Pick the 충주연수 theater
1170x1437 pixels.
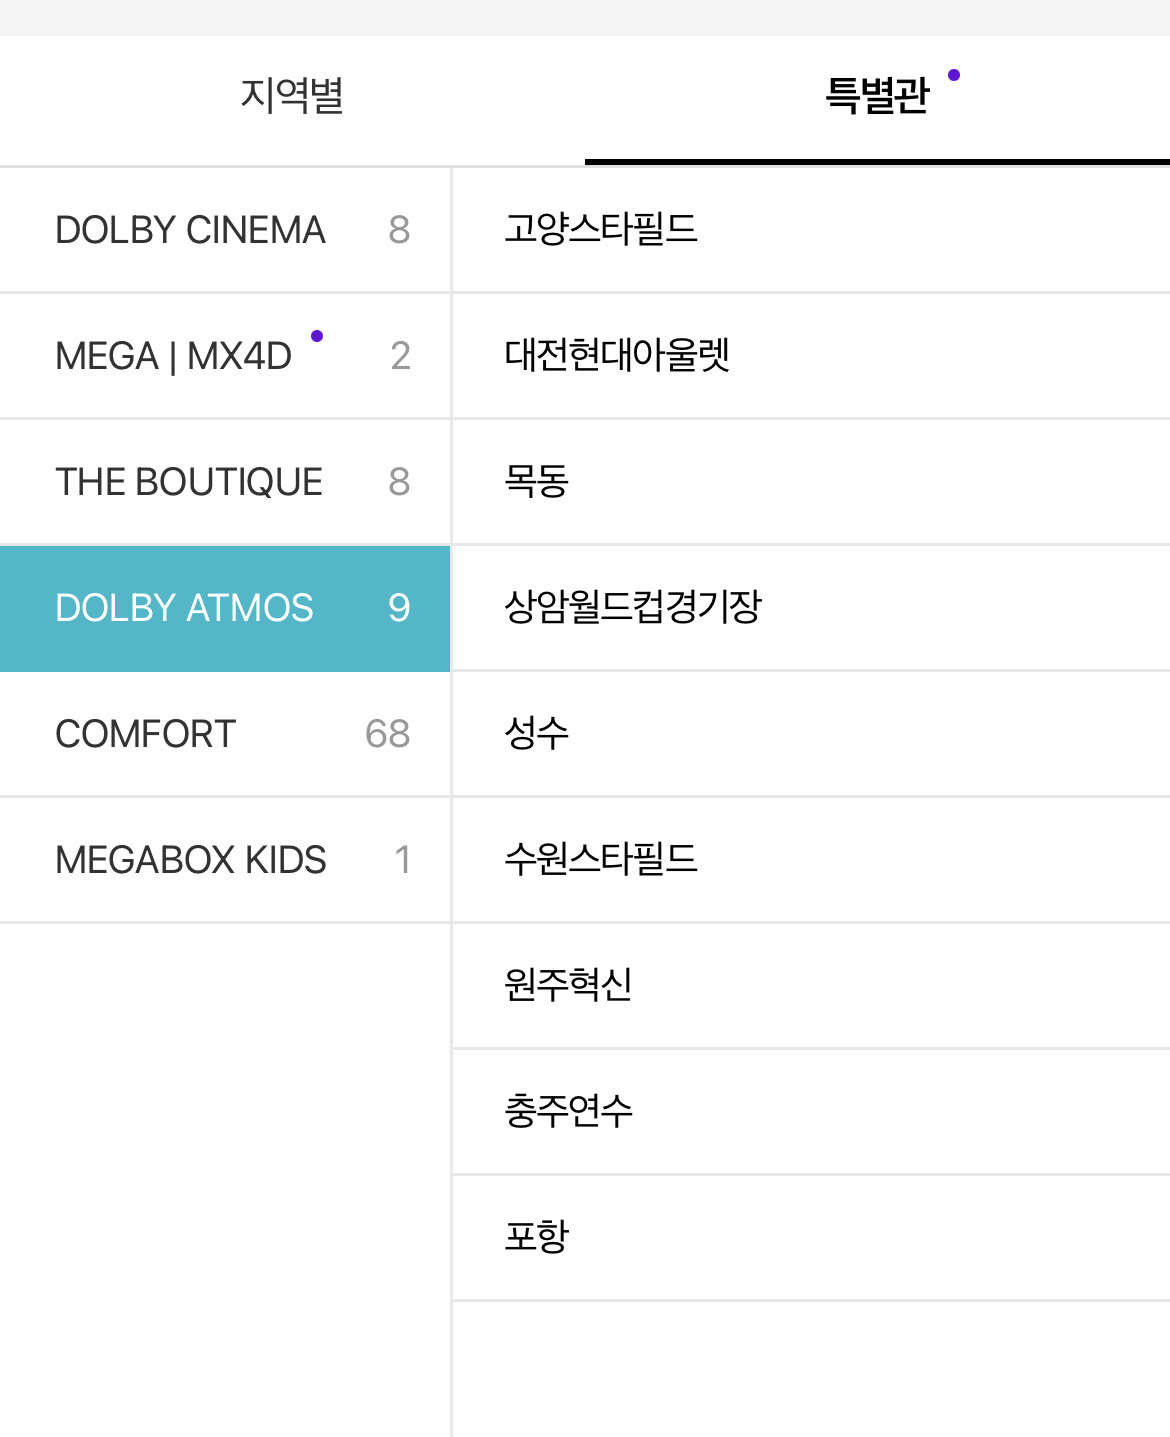[569, 1111]
